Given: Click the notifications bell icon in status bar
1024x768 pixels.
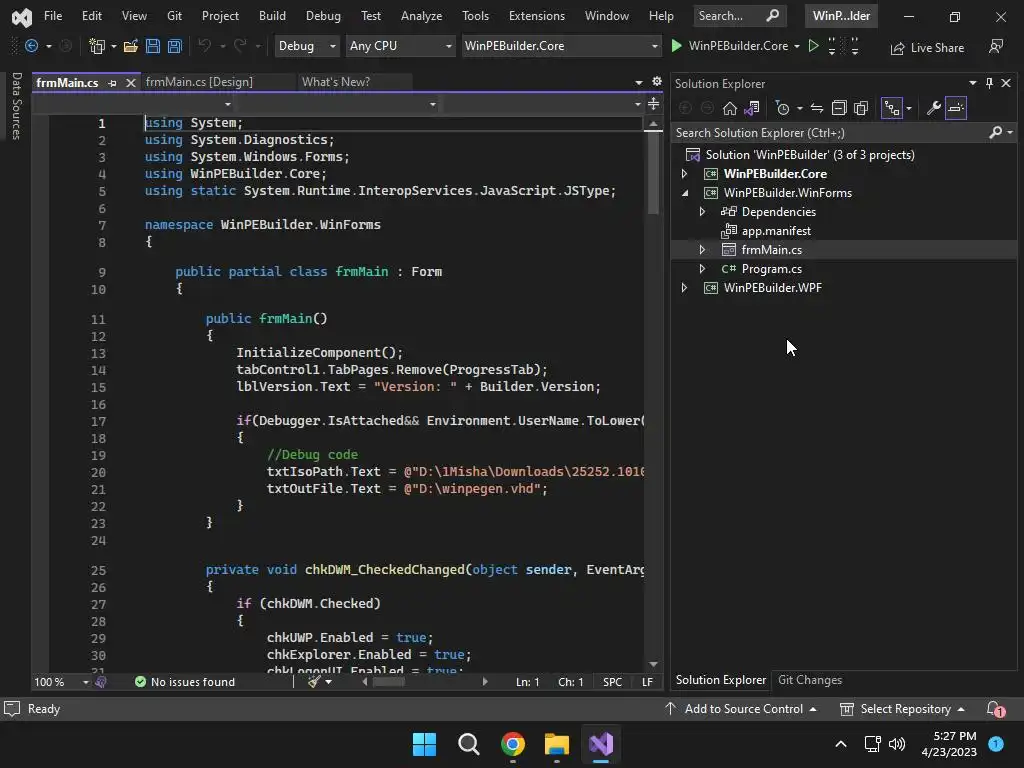Looking at the screenshot, I should coord(995,709).
